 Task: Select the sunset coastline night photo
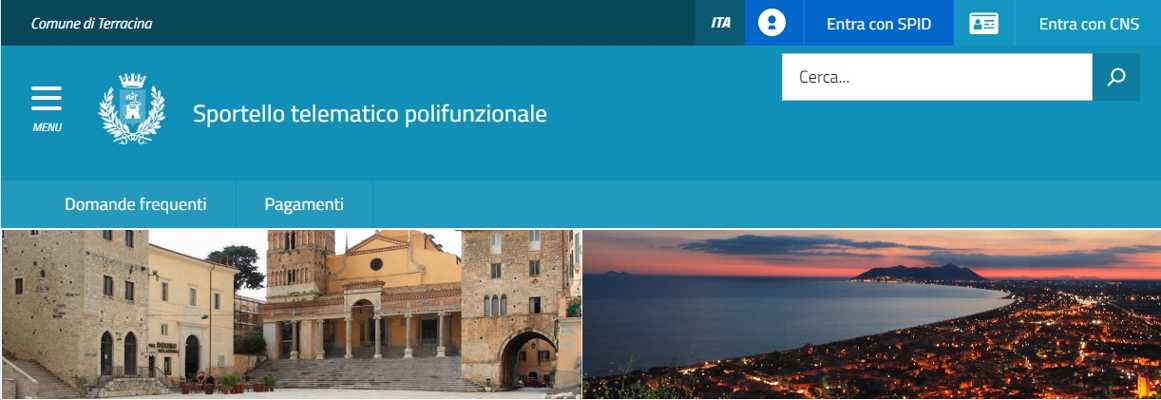click(x=871, y=314)
